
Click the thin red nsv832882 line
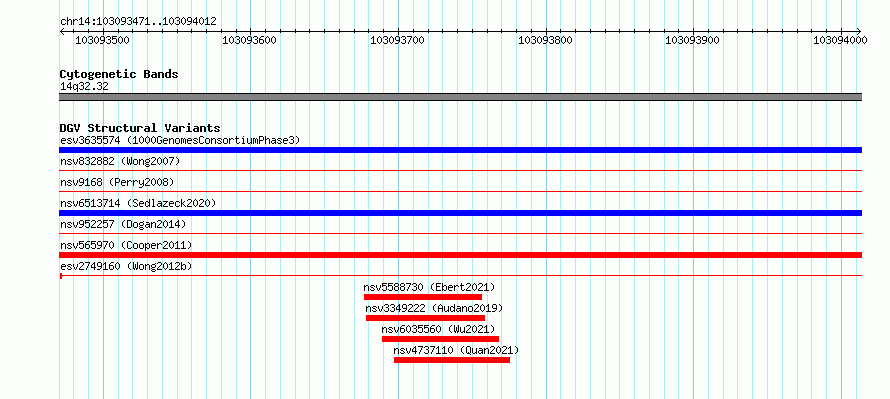point(460,170)
